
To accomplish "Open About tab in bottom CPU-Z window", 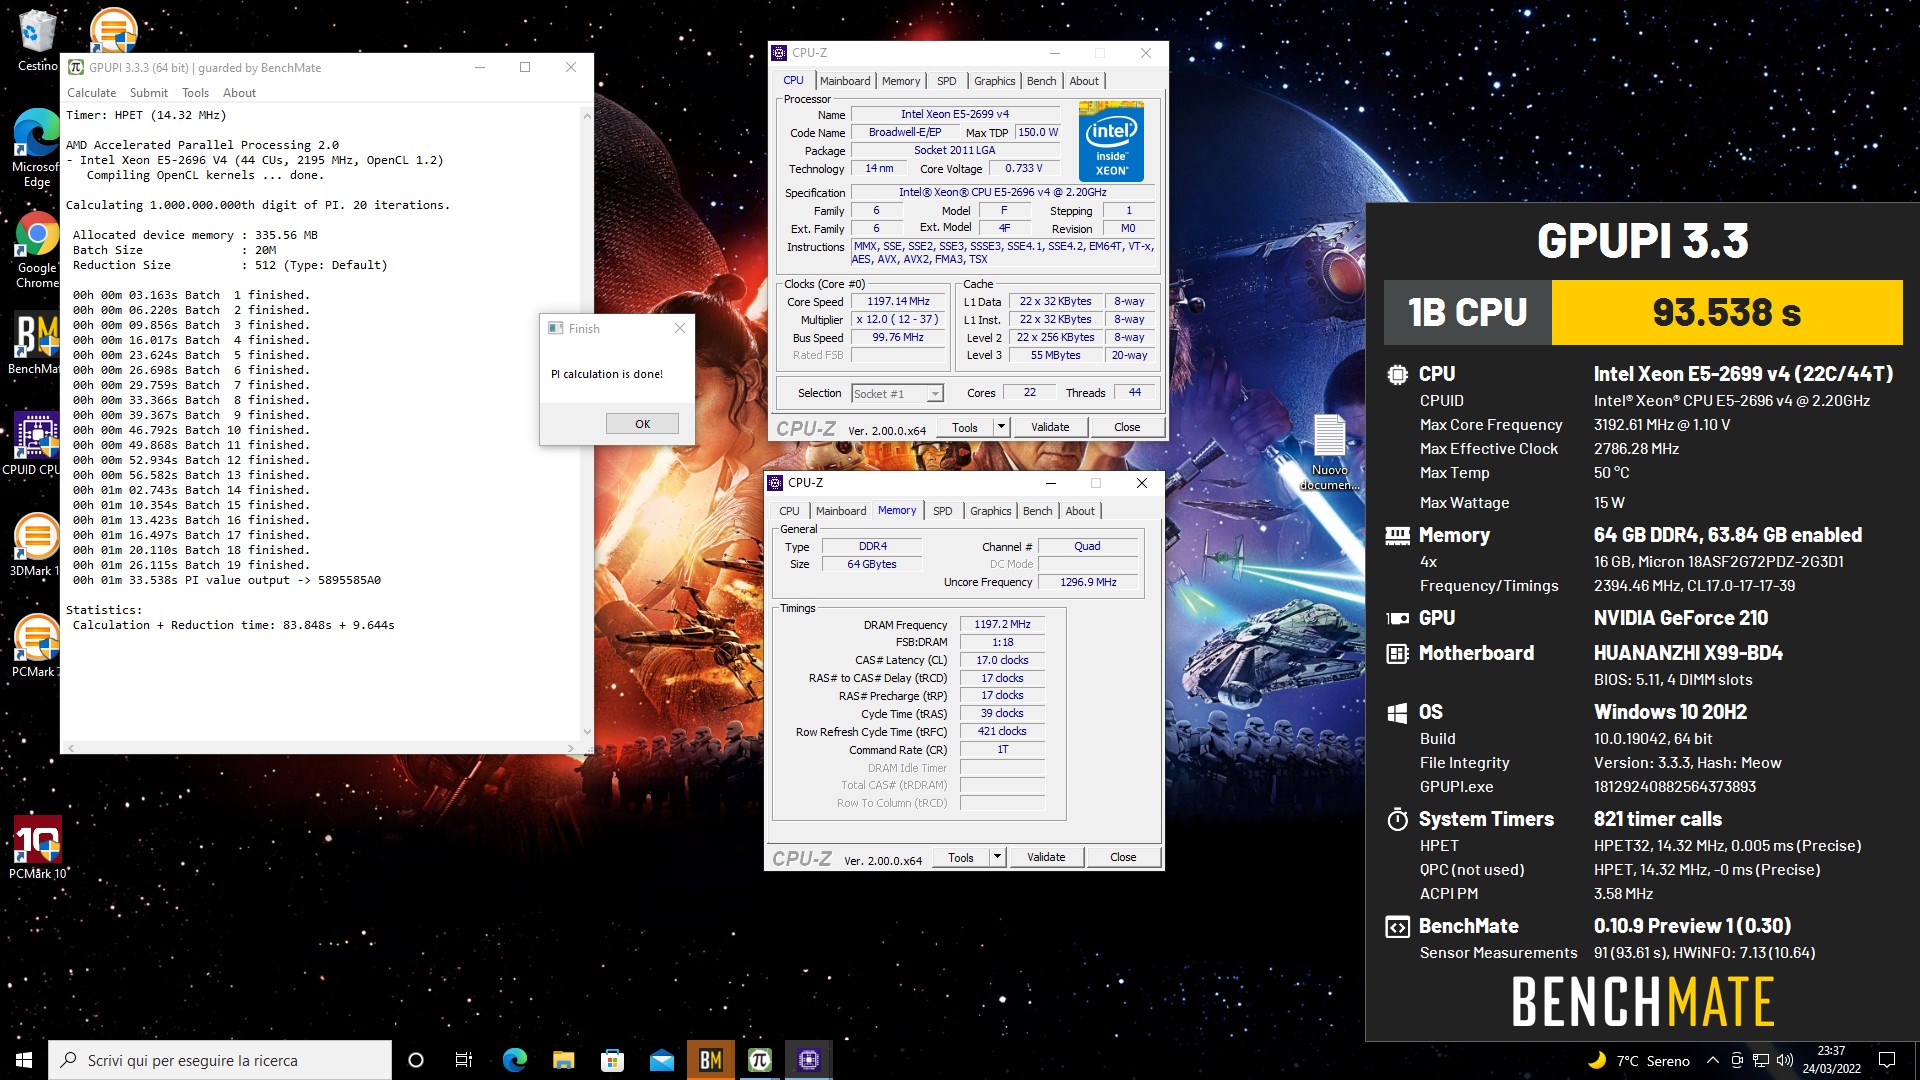I will pyautogui.click(x=1080, y=511).
